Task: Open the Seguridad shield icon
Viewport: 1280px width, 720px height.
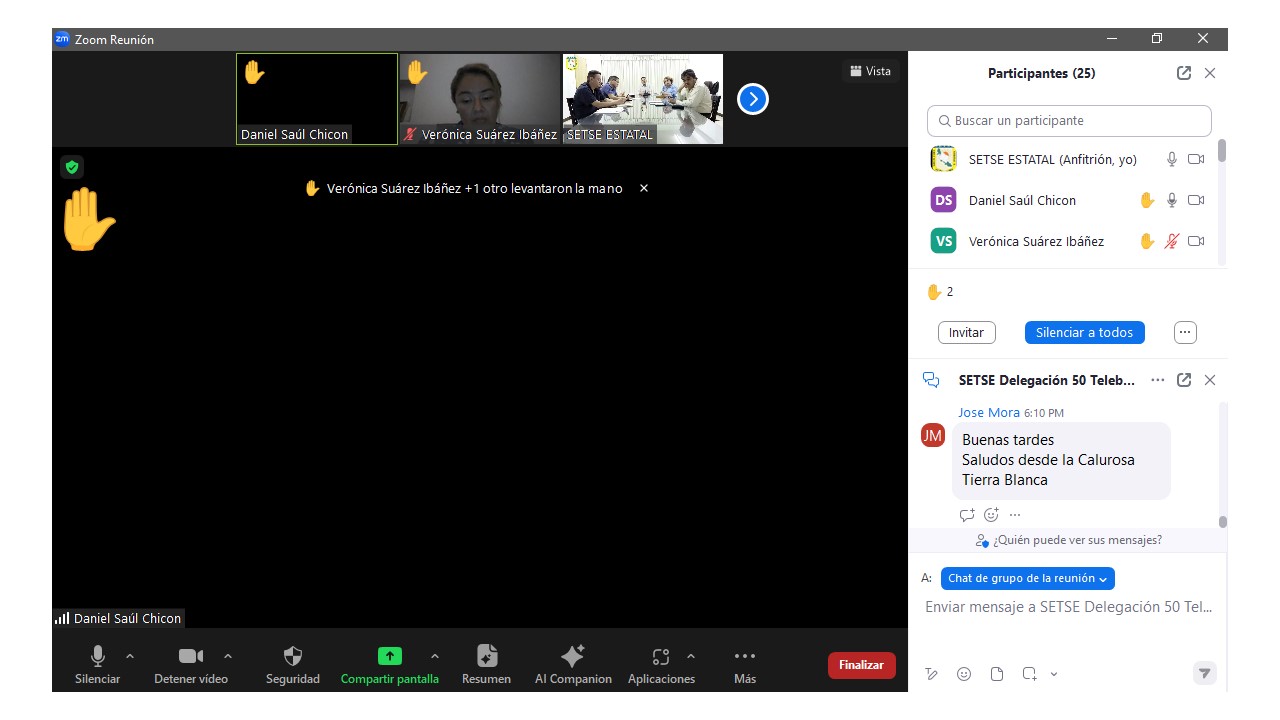Action: pos(292,657)
